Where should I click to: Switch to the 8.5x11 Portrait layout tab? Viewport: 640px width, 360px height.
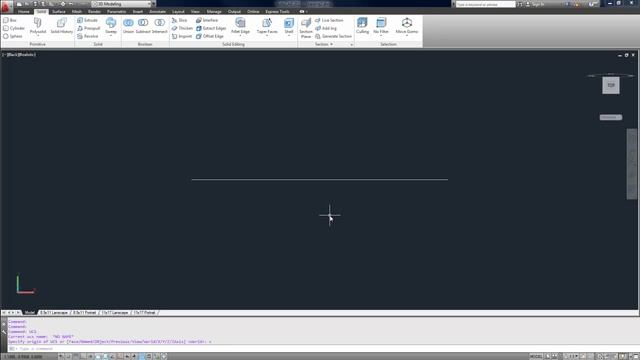click(84, 313)
